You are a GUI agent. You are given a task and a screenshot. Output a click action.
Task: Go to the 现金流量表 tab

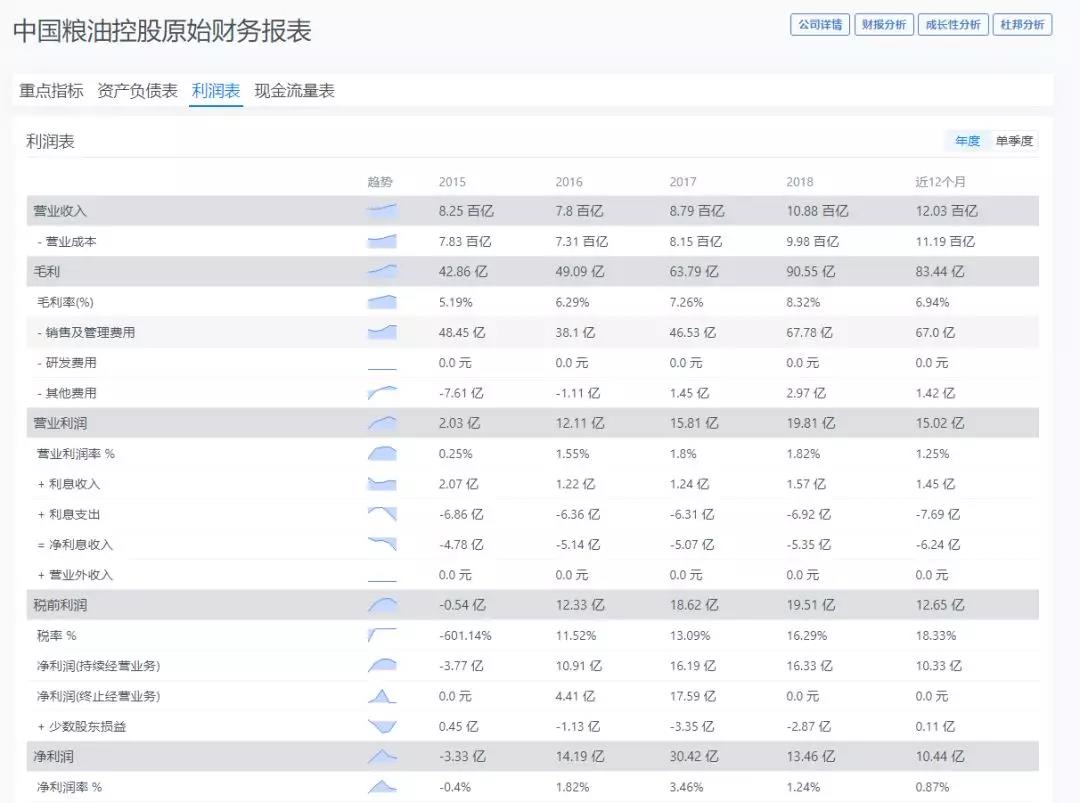(294, 91)
